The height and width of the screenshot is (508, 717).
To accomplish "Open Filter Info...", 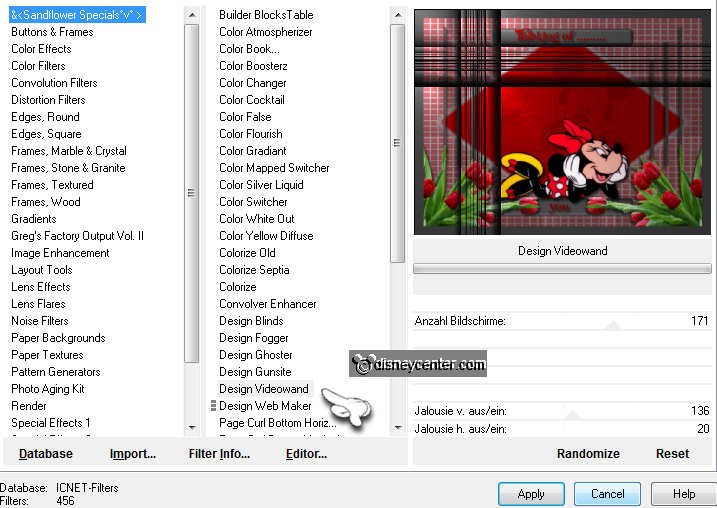I will tap(219, 454).
